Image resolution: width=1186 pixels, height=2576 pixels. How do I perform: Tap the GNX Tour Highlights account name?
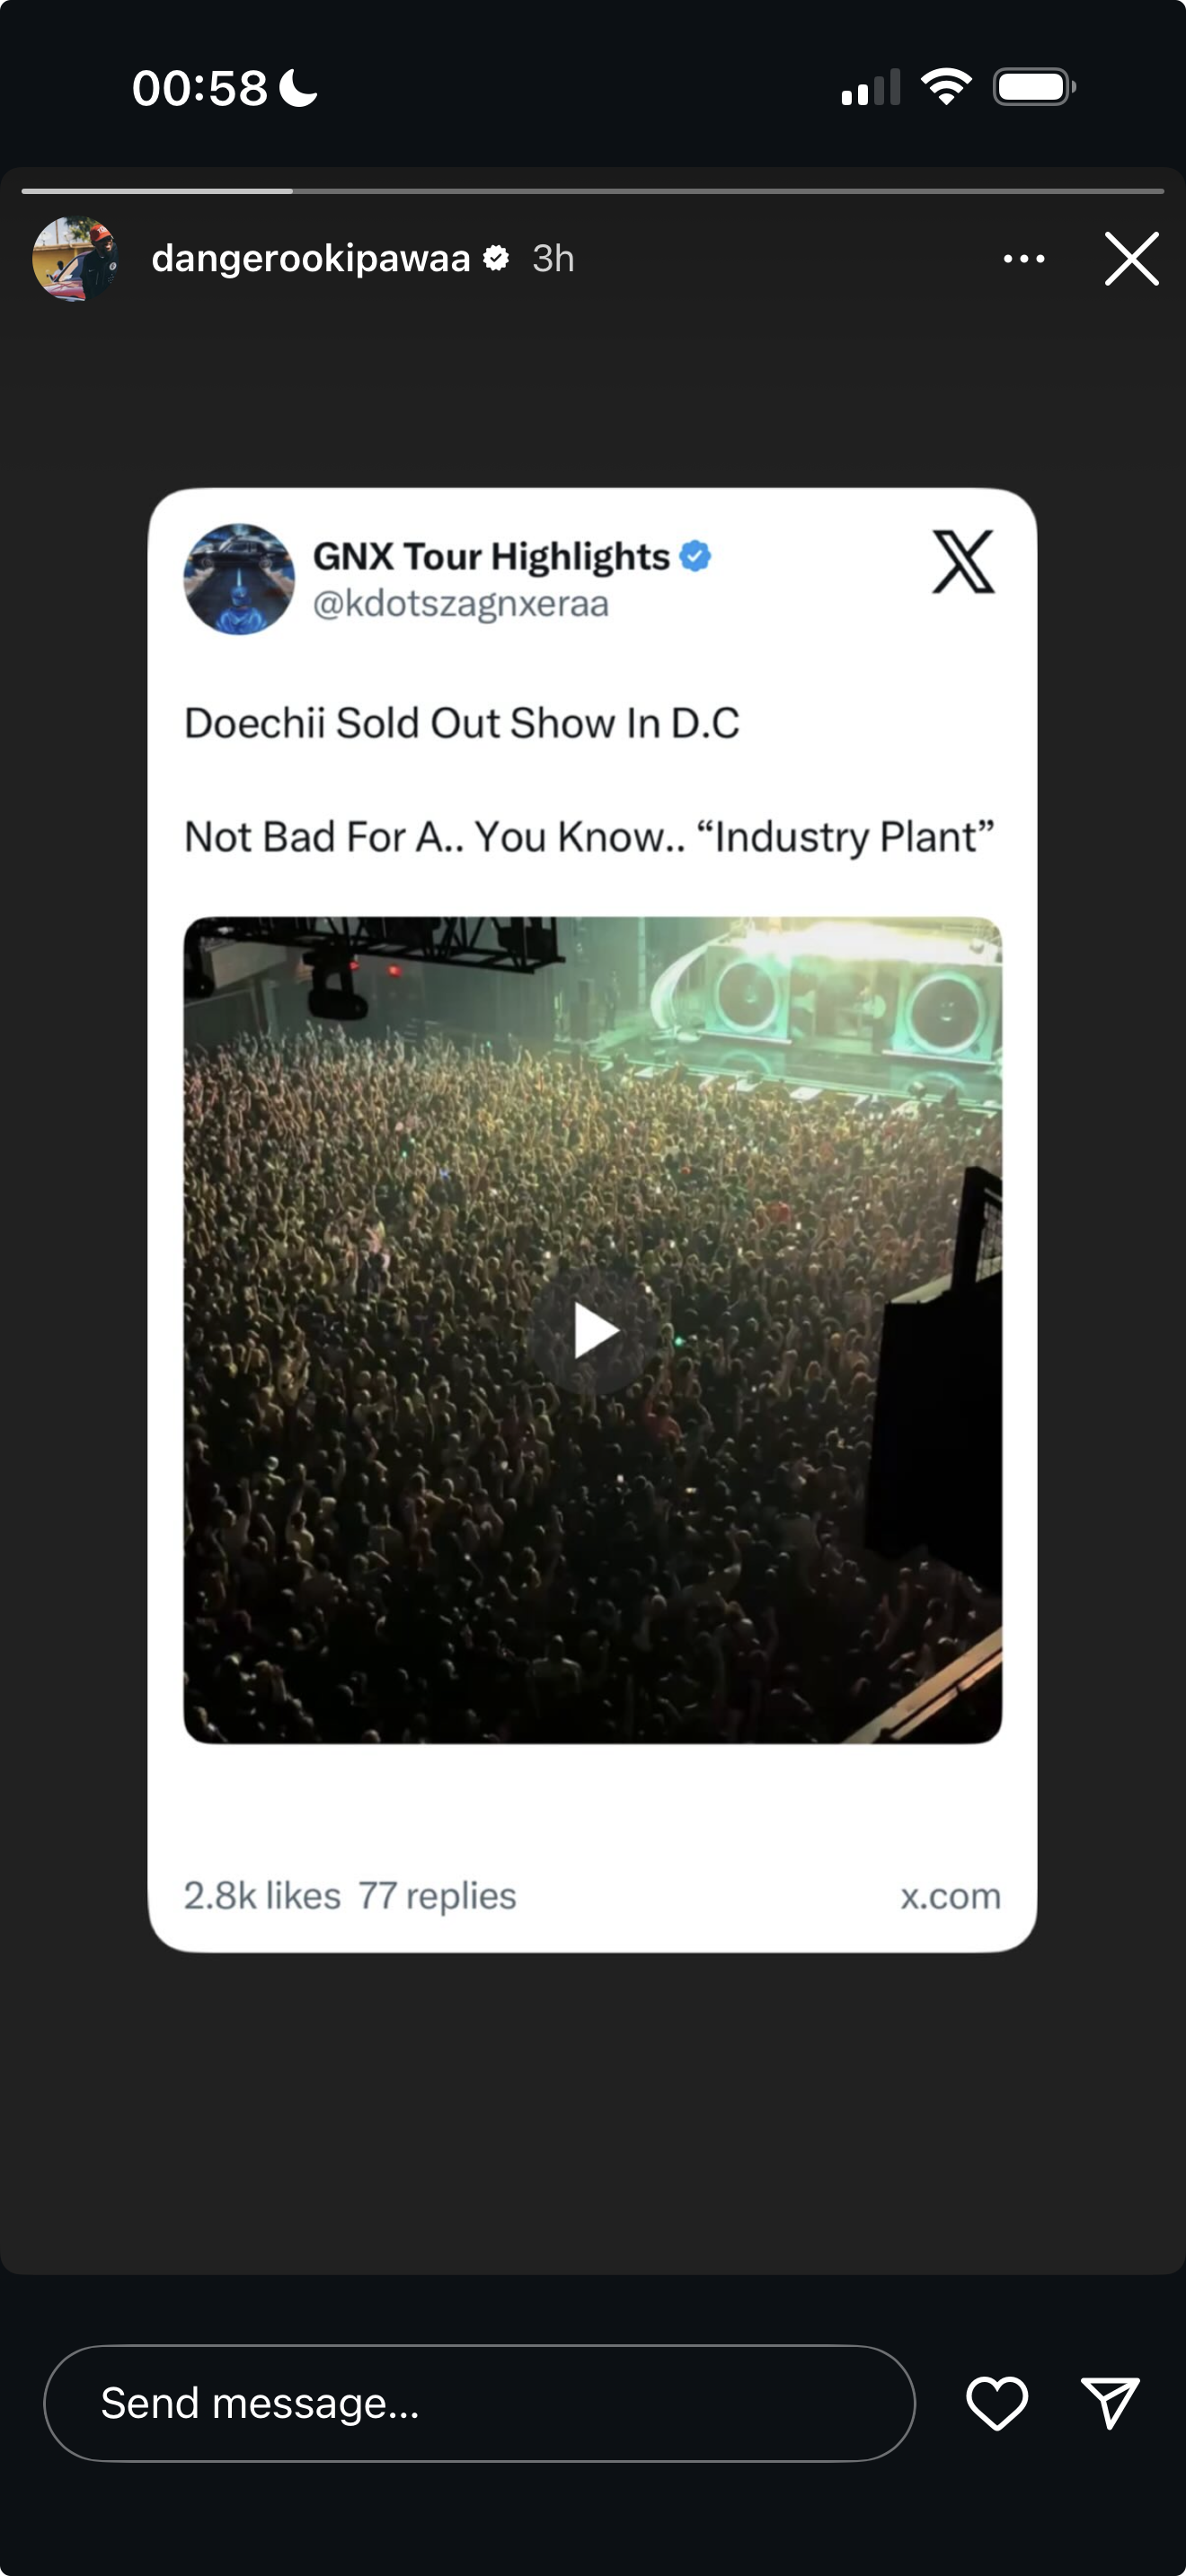pos(491,556)
